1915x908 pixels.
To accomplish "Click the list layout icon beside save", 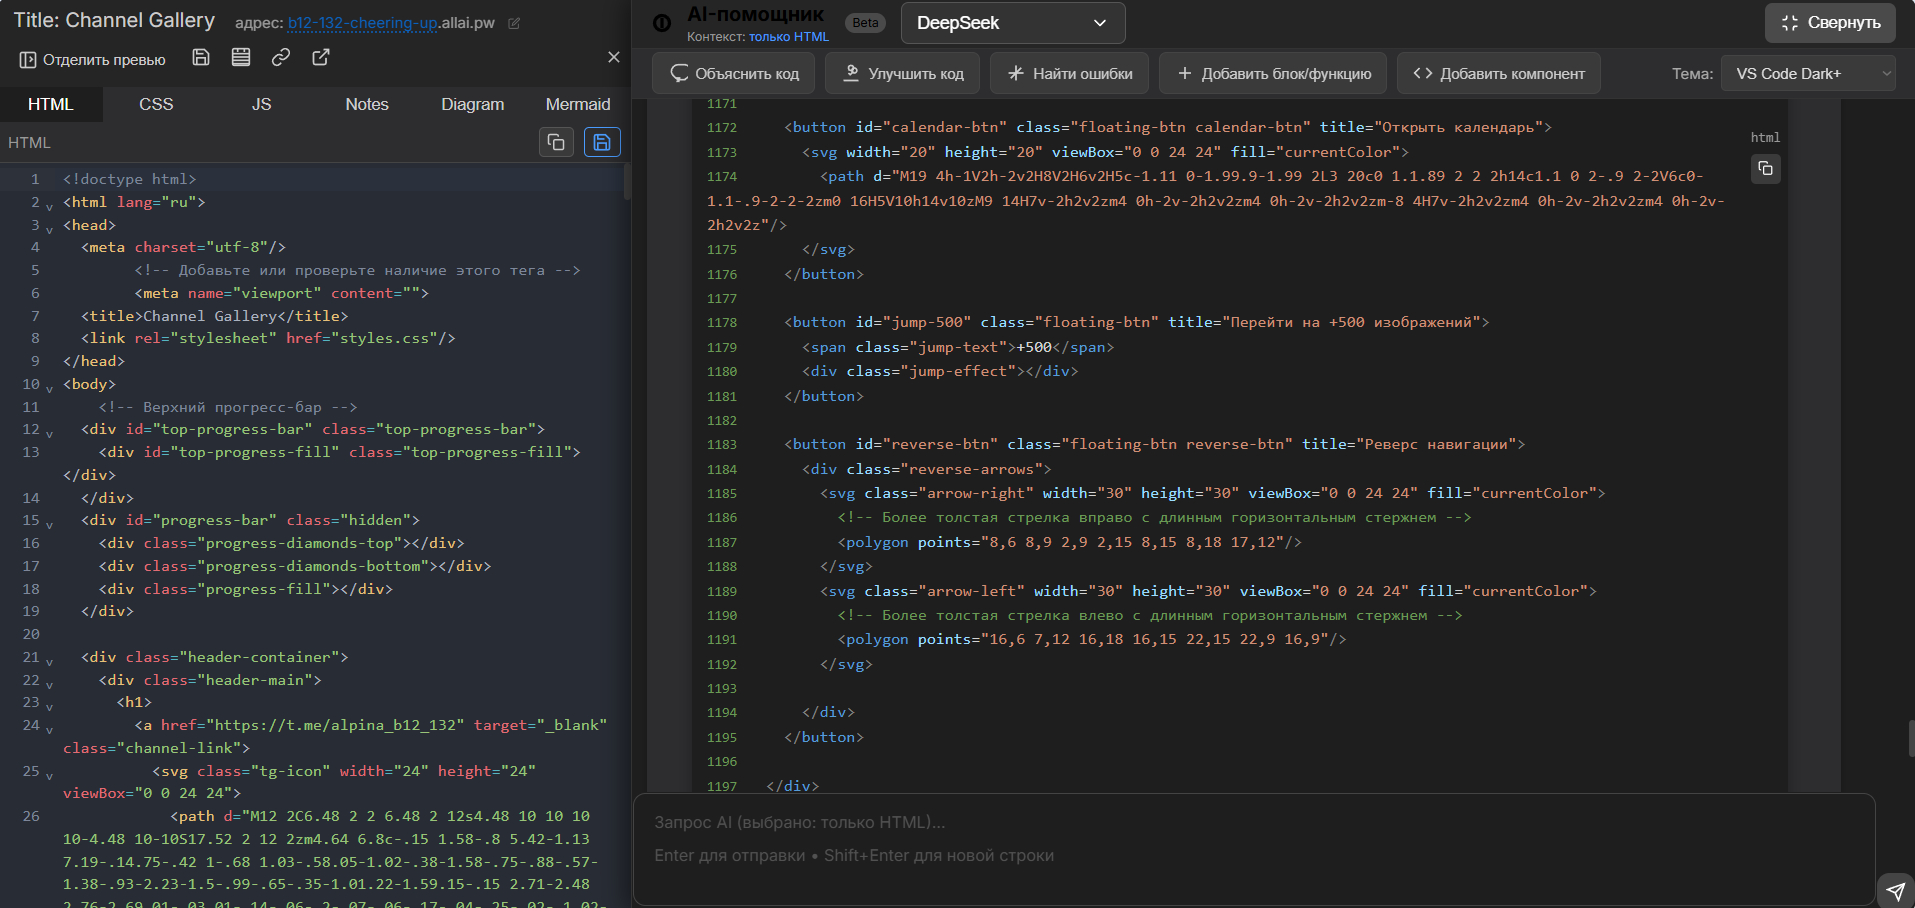I will (241, 58).
